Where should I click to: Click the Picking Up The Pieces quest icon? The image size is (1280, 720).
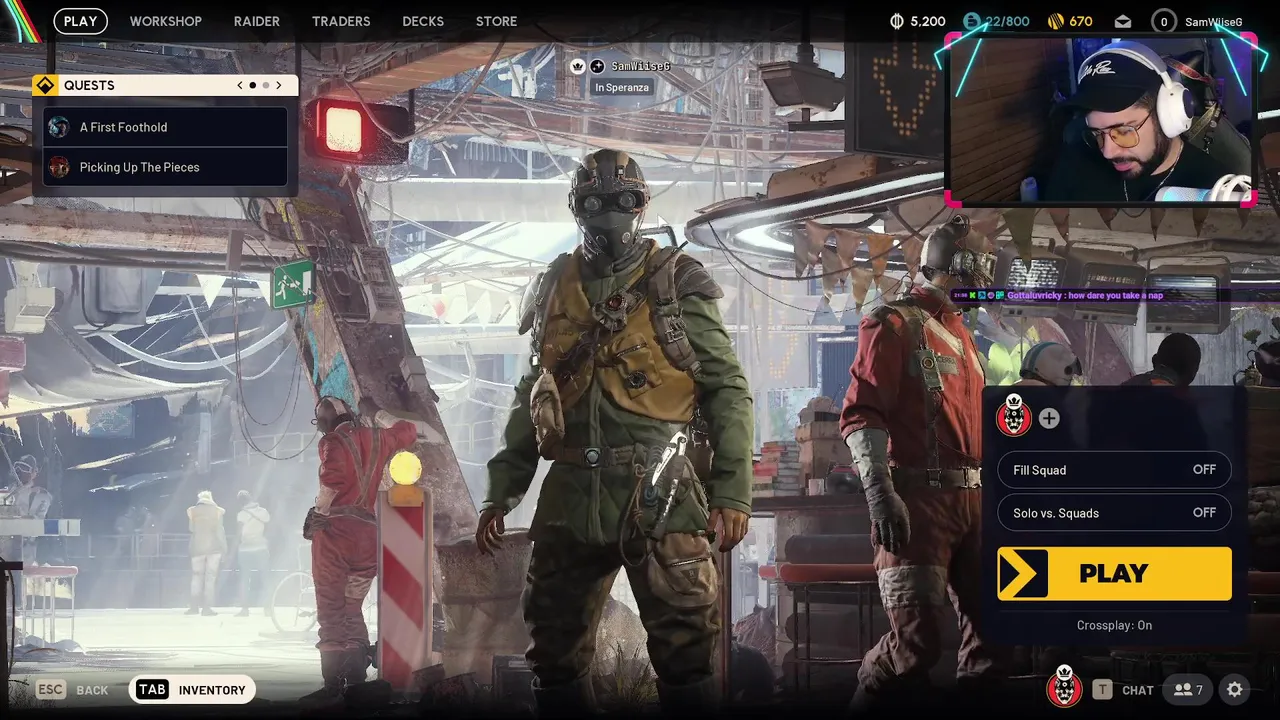coord(59,167)
